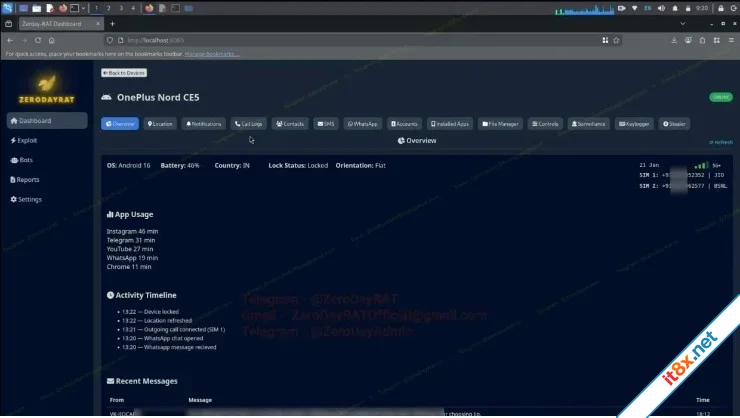Click the QR grid icon in address bar
This screenshot has height=418, width=740.
pos(605,40)
